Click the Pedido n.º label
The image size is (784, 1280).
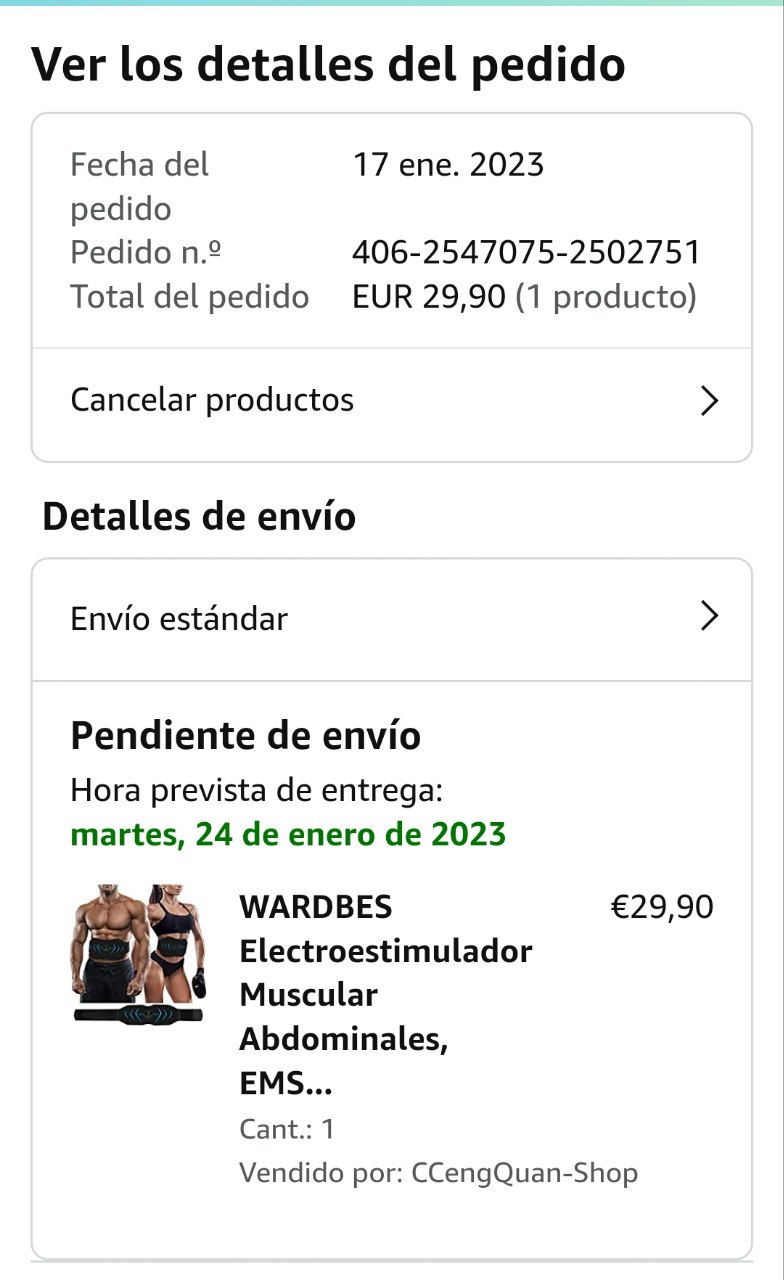point(146,253)
